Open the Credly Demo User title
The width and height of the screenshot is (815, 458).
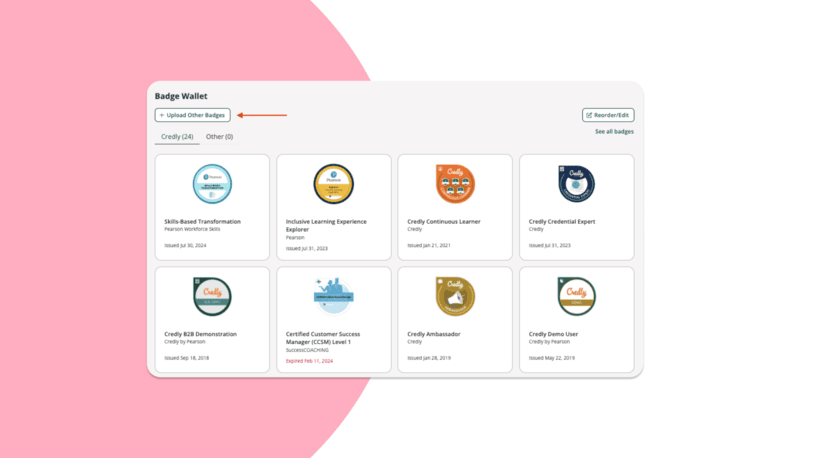(x=553, y=334)
